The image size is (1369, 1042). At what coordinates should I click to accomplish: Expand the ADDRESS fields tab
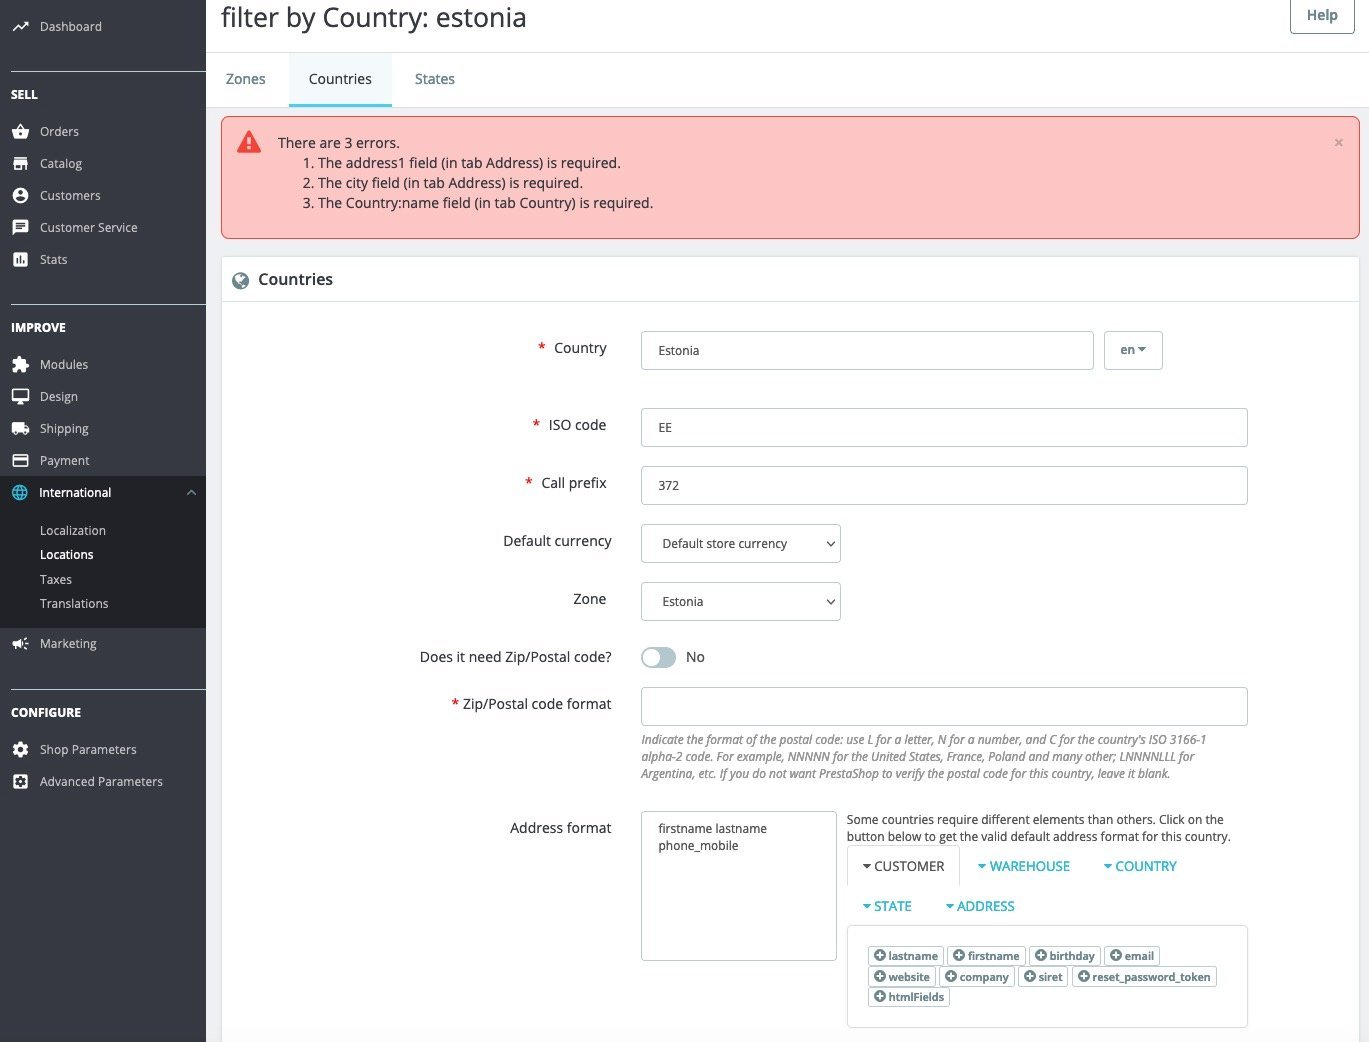point(980,907)
